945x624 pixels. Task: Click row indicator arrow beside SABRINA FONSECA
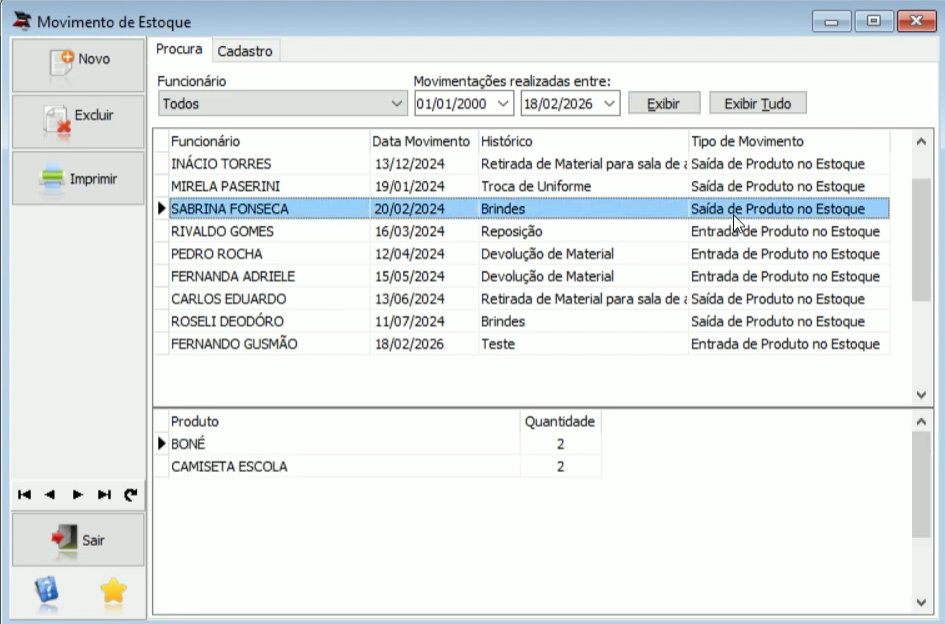click(x=161, y=209)
